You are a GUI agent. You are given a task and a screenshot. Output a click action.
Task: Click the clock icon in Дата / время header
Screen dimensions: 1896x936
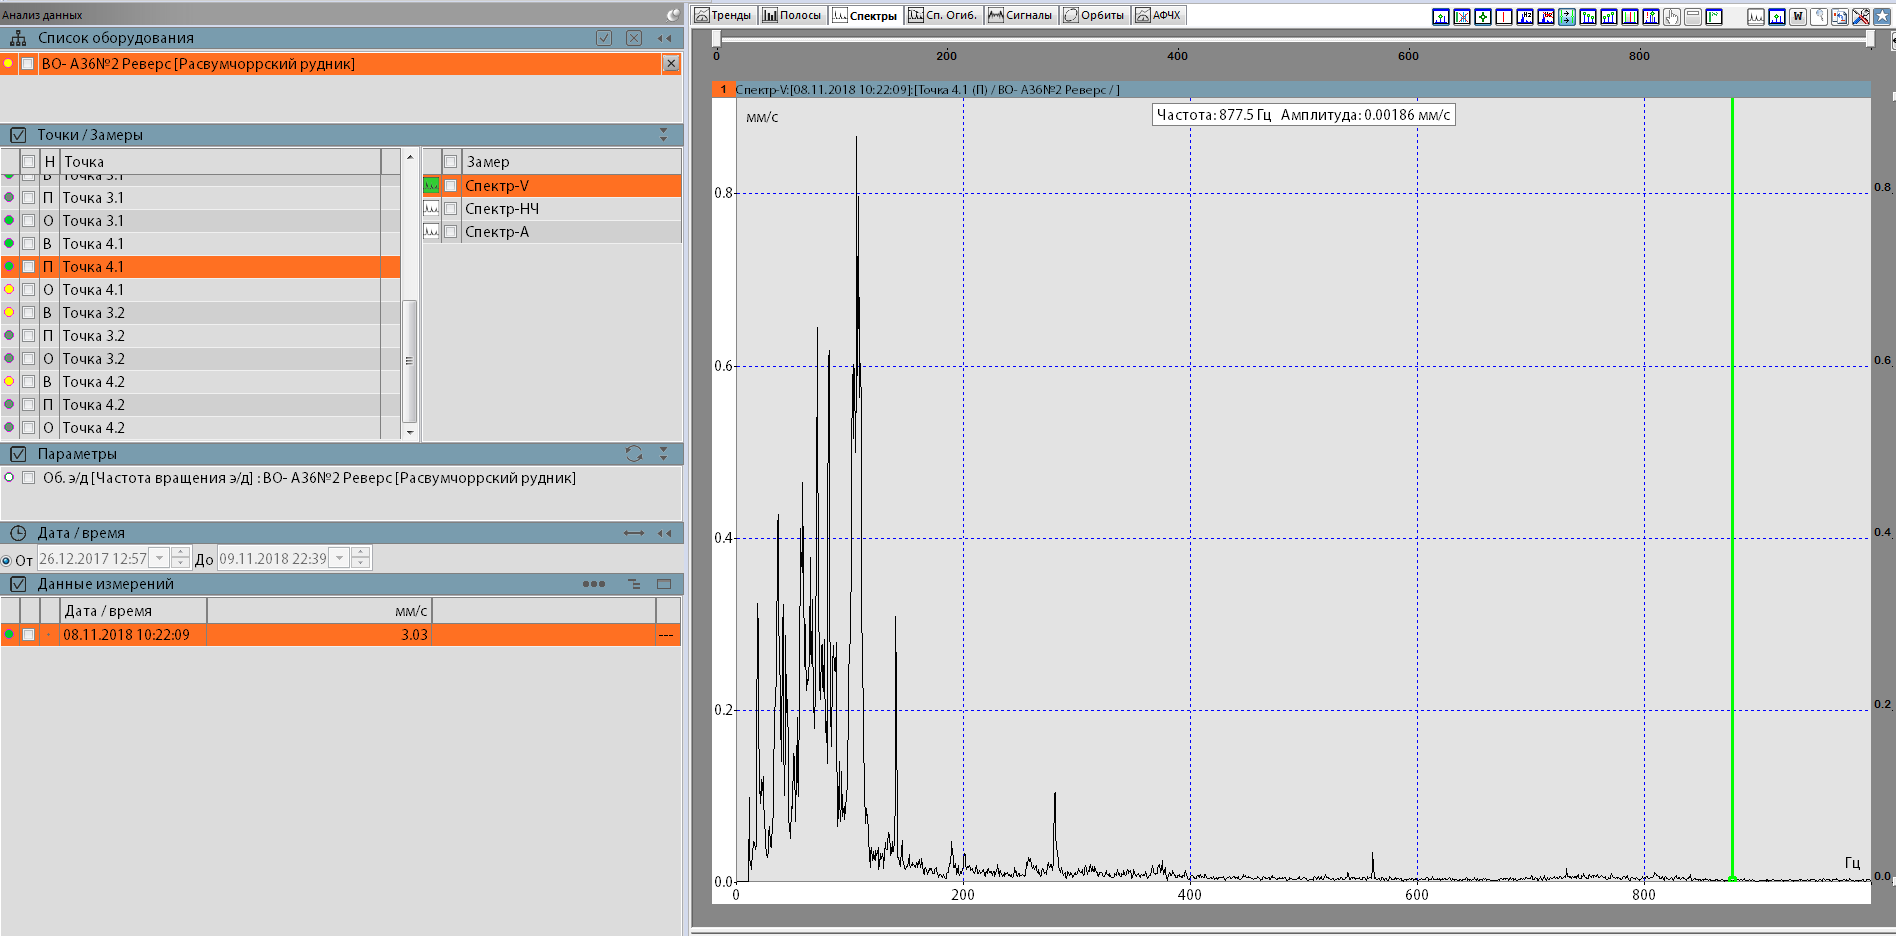point(18,533)
